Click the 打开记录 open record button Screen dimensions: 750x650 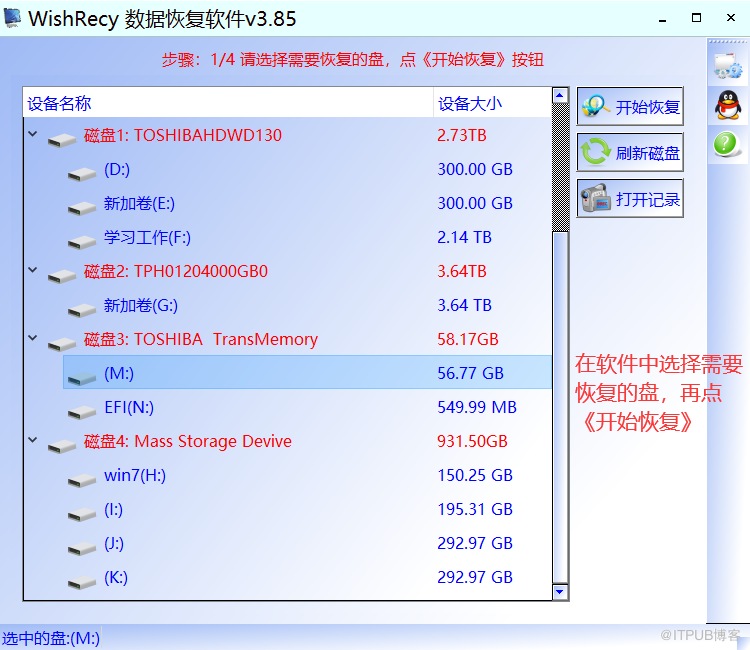[x=630, y=198]
